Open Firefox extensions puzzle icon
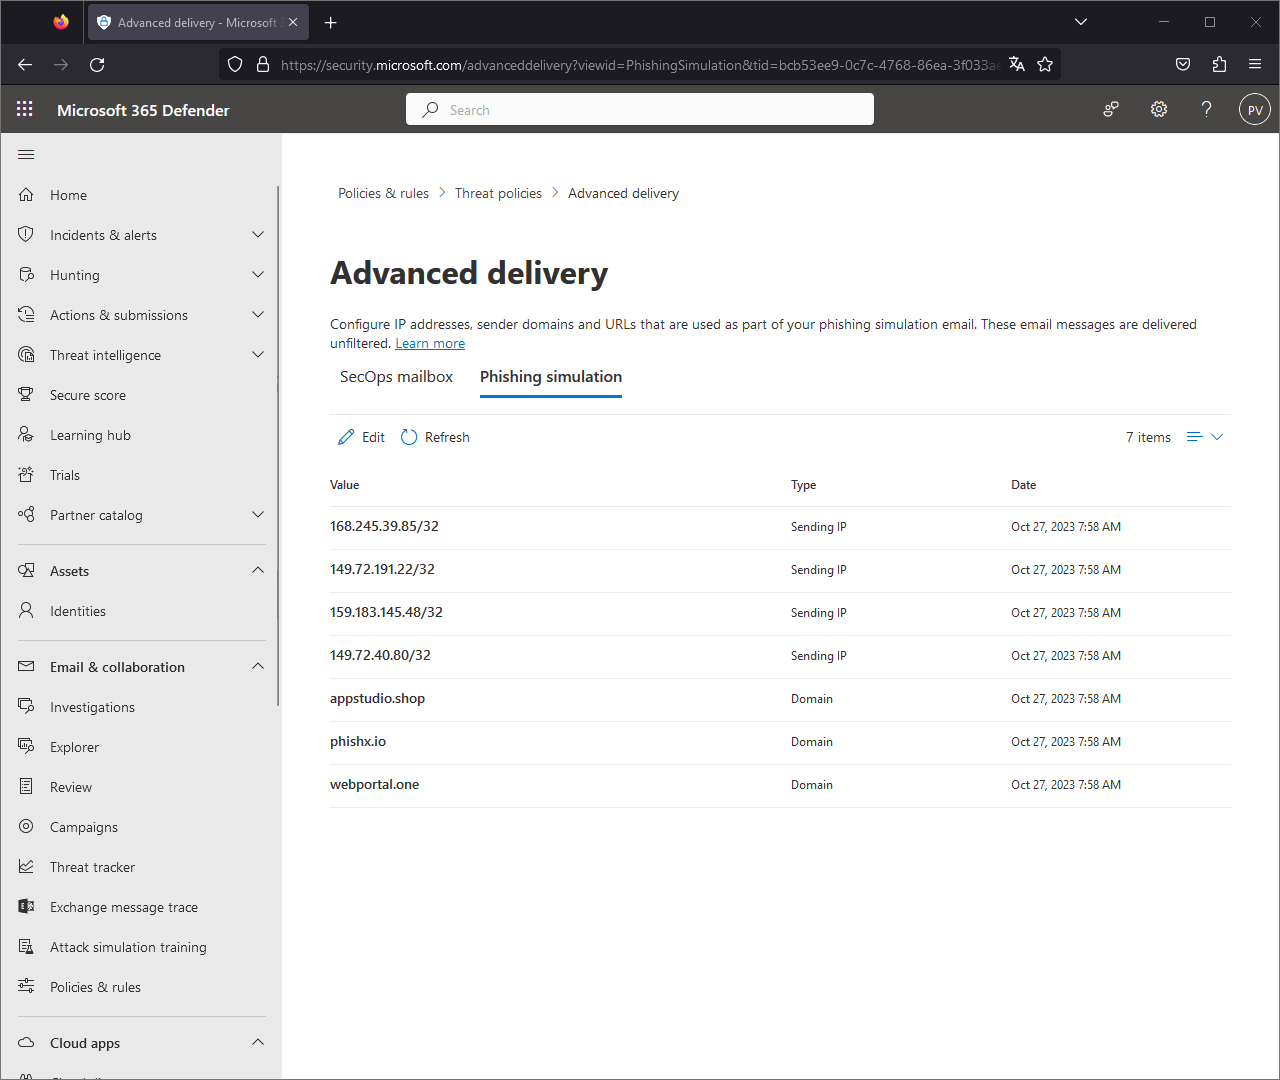Image resolution: width=1280 pixels, height=1080 pixels. coord(1219,64)
